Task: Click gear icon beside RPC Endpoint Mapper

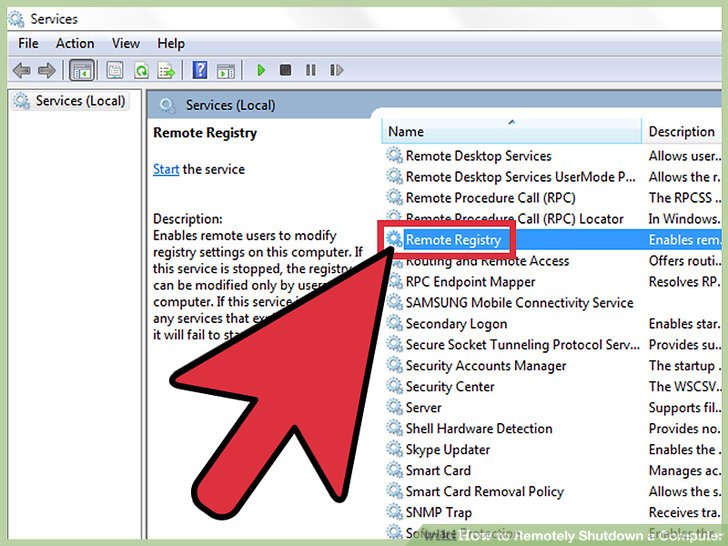Action: [394, 281]
